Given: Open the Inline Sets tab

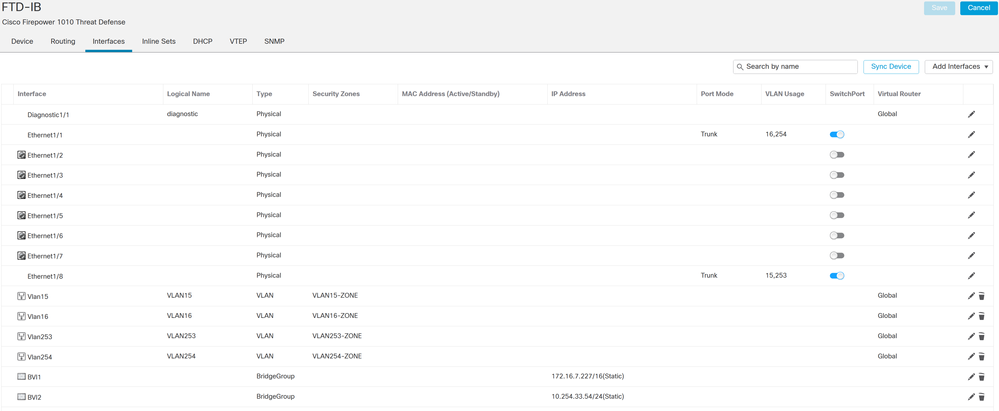Looking at the screenshot, I should (x=159, y=41).
